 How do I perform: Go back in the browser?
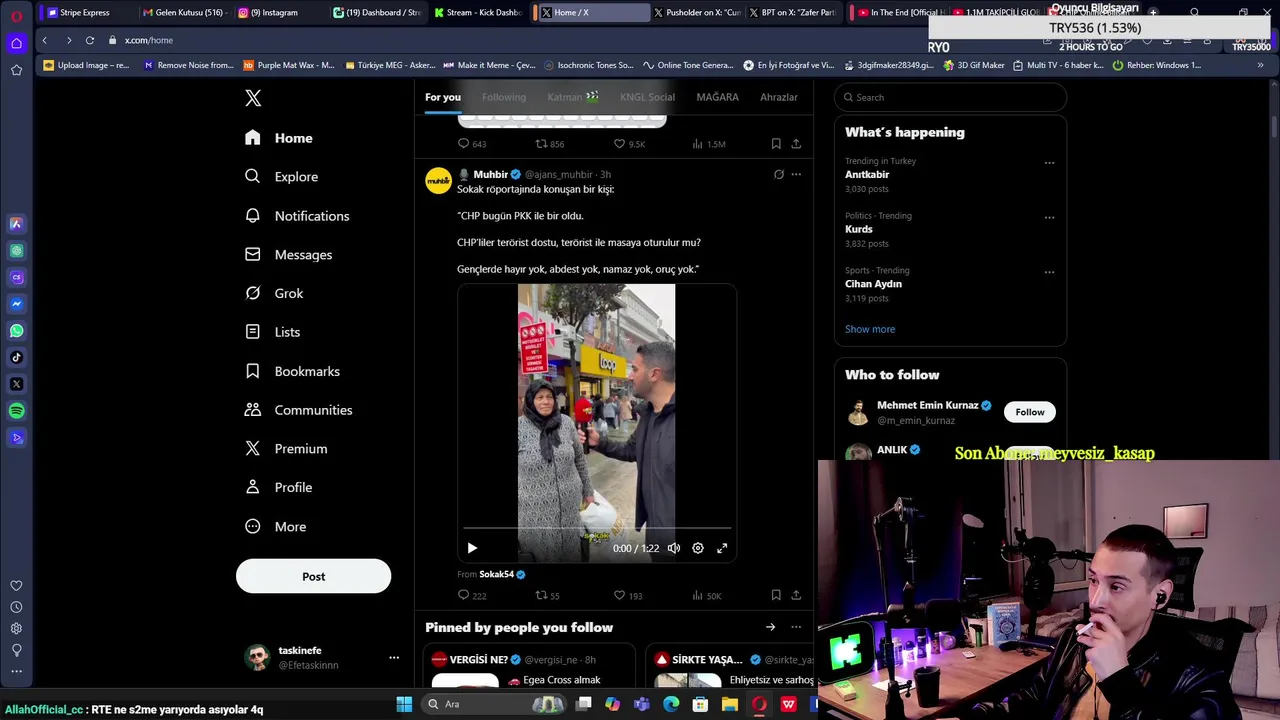[x=44, y=40]
